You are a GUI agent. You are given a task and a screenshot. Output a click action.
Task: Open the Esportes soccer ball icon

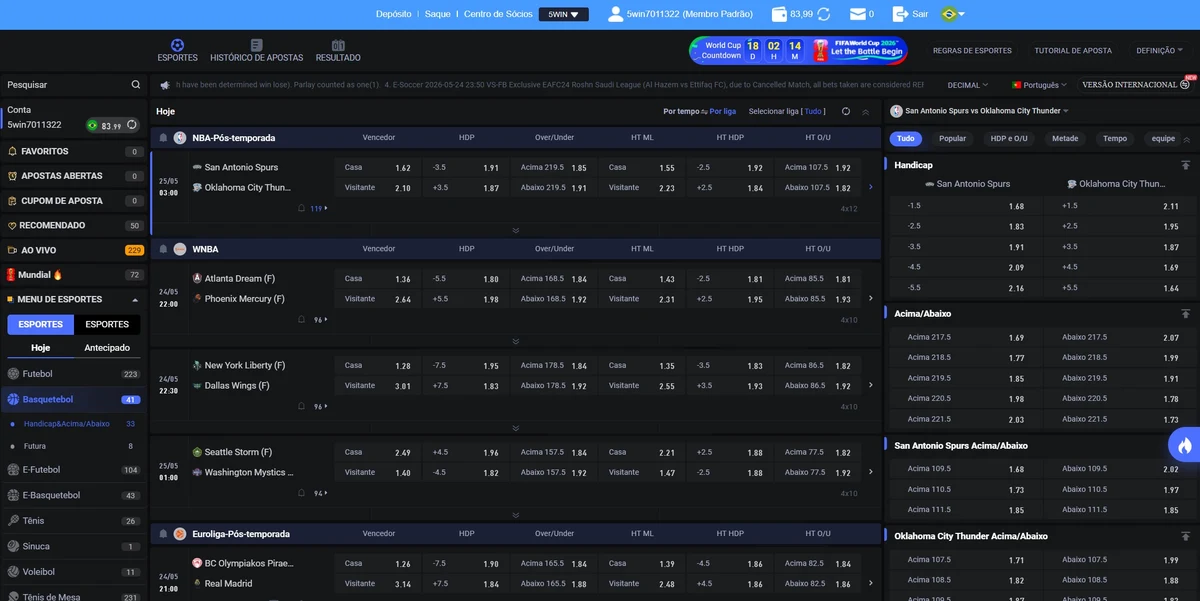(177, 45)
